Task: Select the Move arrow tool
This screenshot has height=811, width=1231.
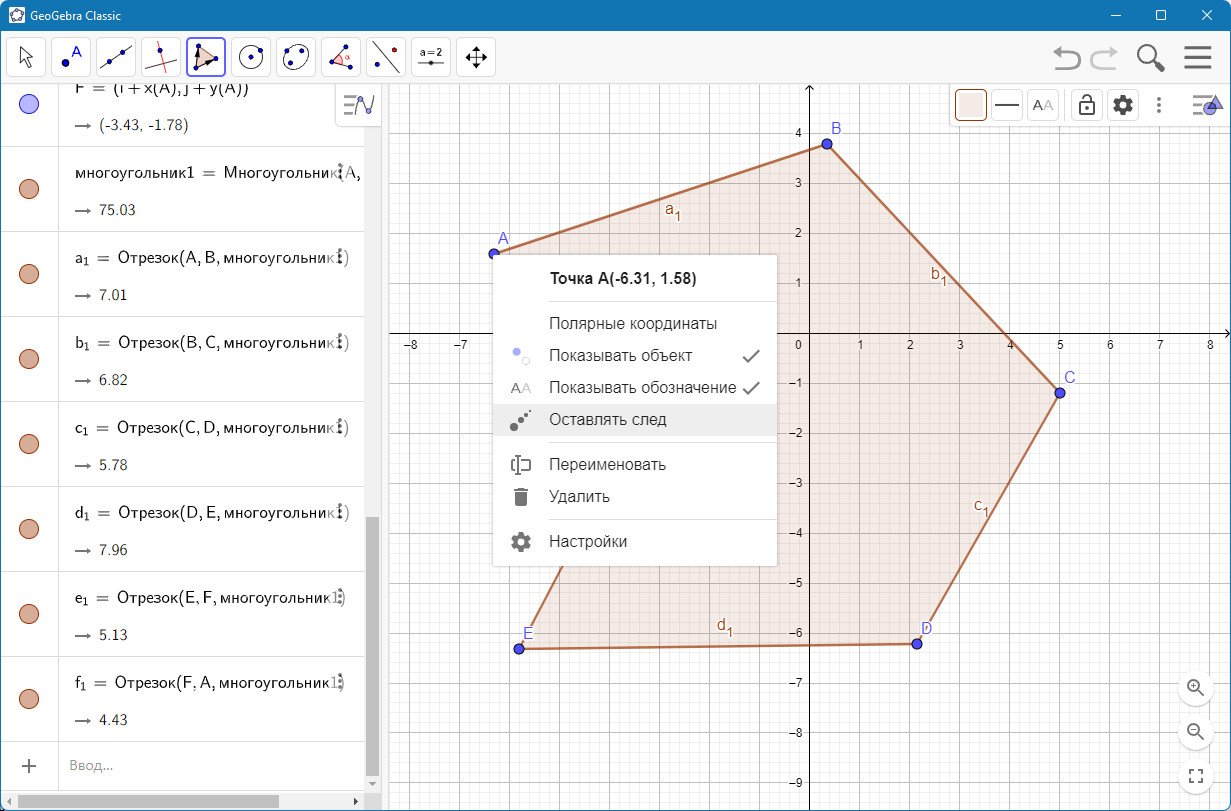Action: (26, 58)
